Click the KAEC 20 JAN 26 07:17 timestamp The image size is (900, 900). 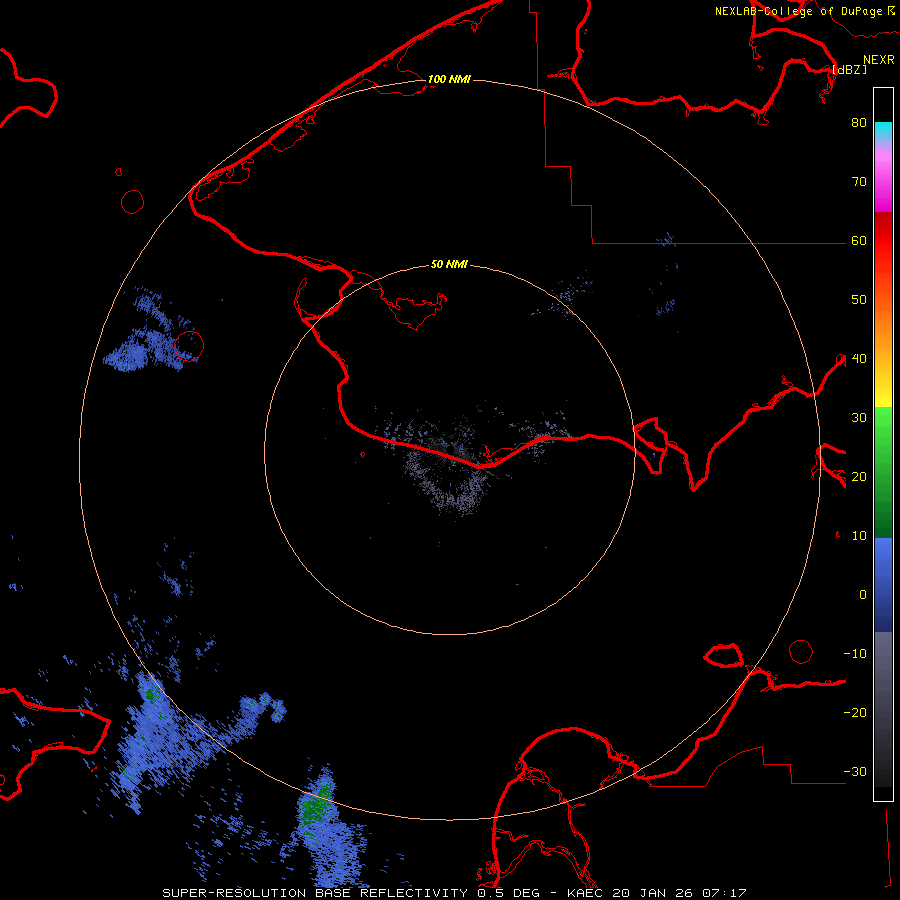657,893
